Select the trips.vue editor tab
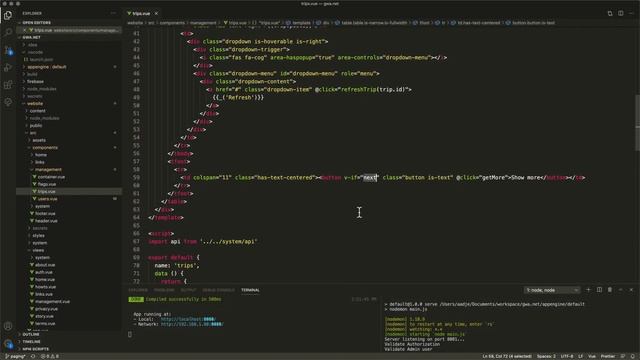Screen dimensions: 640x360 (141, 13)
